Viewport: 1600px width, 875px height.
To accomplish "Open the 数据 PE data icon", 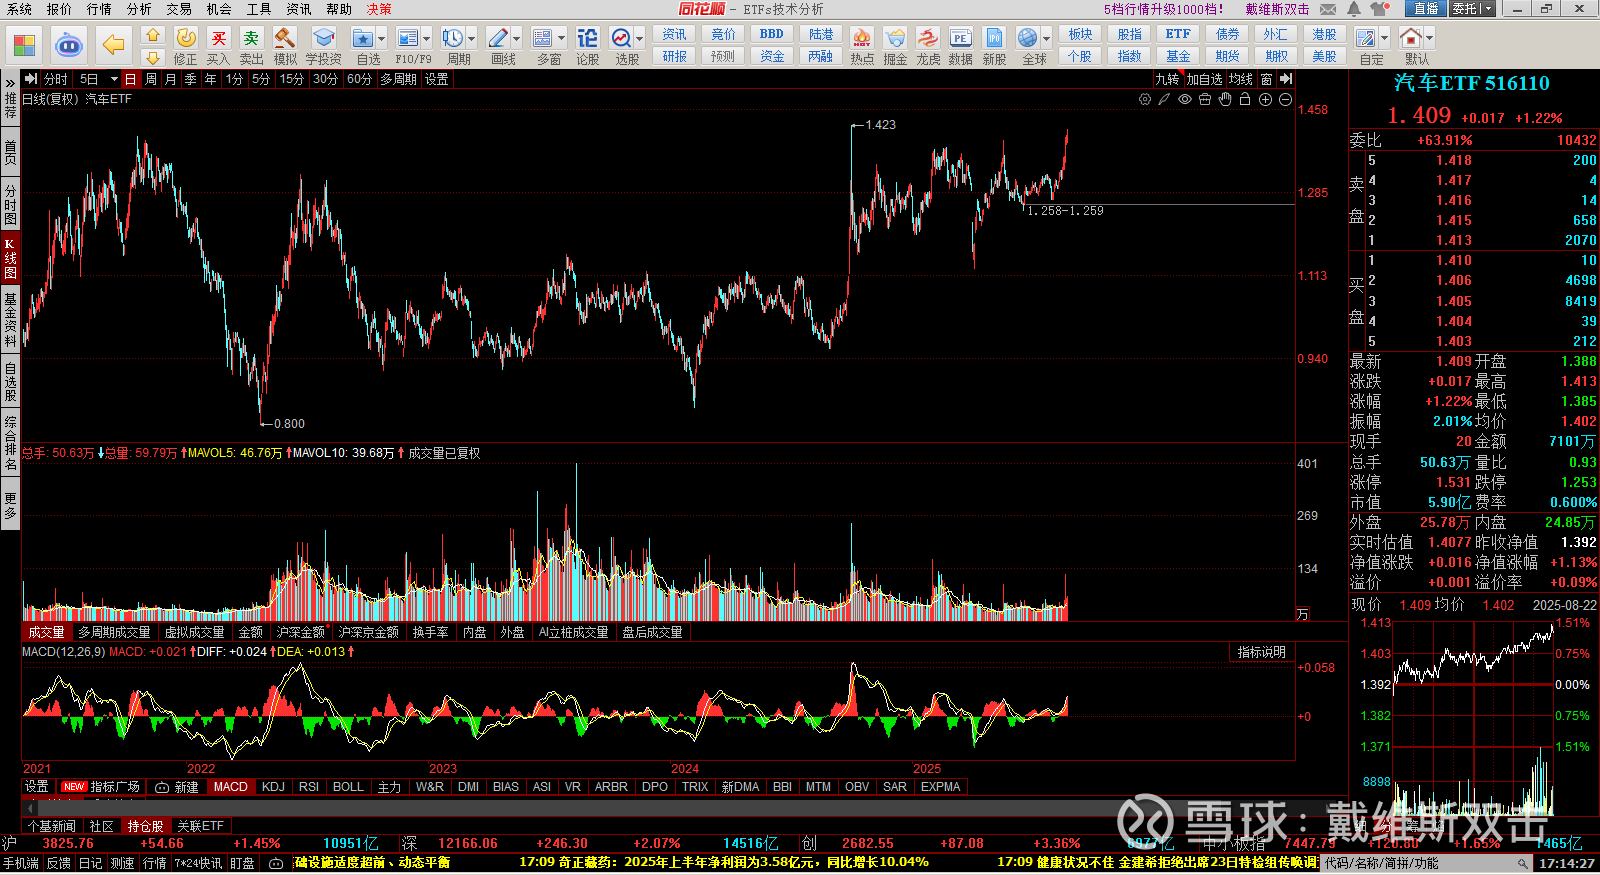I will 960,46.
